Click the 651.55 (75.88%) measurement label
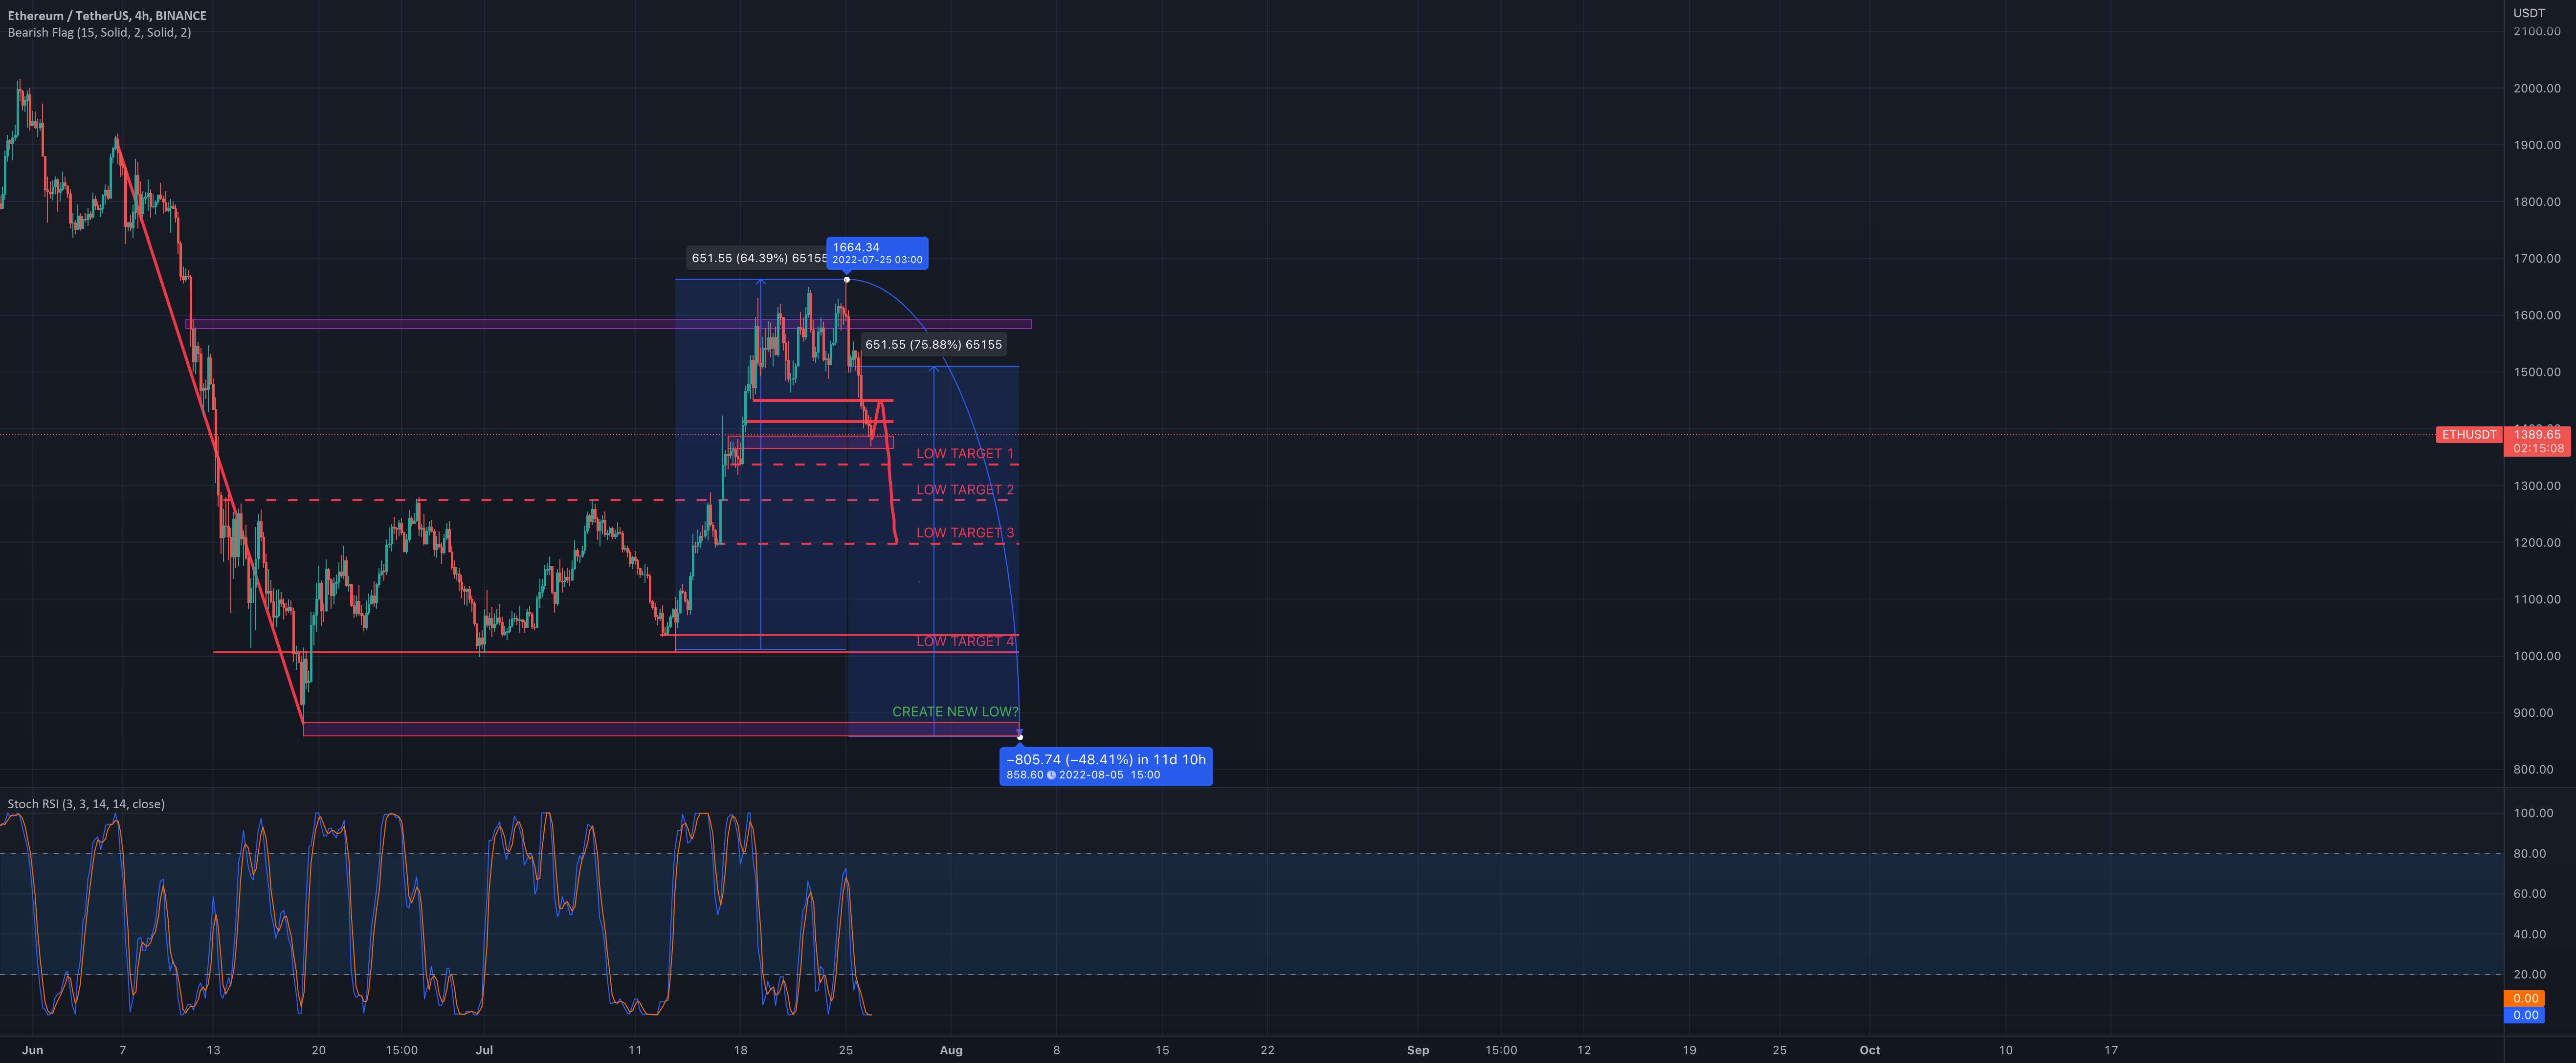This screenshot has width=2576, height=1063. 933,345
